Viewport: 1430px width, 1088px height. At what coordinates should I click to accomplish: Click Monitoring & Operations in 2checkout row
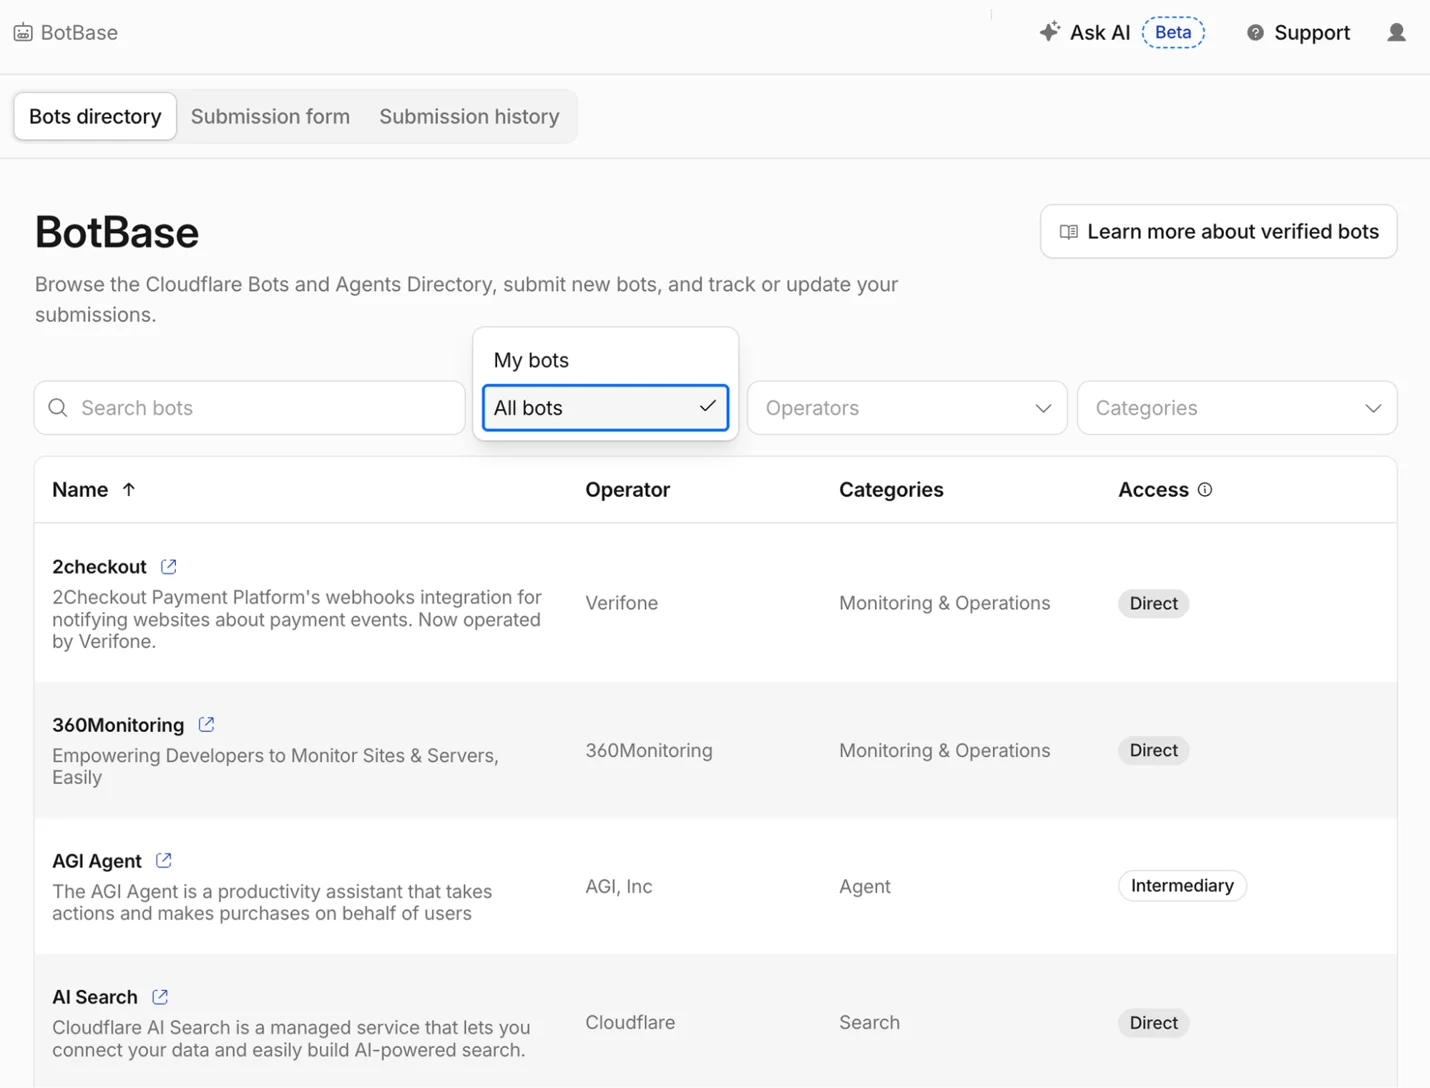pyautogui.click(x=945, y=603)
